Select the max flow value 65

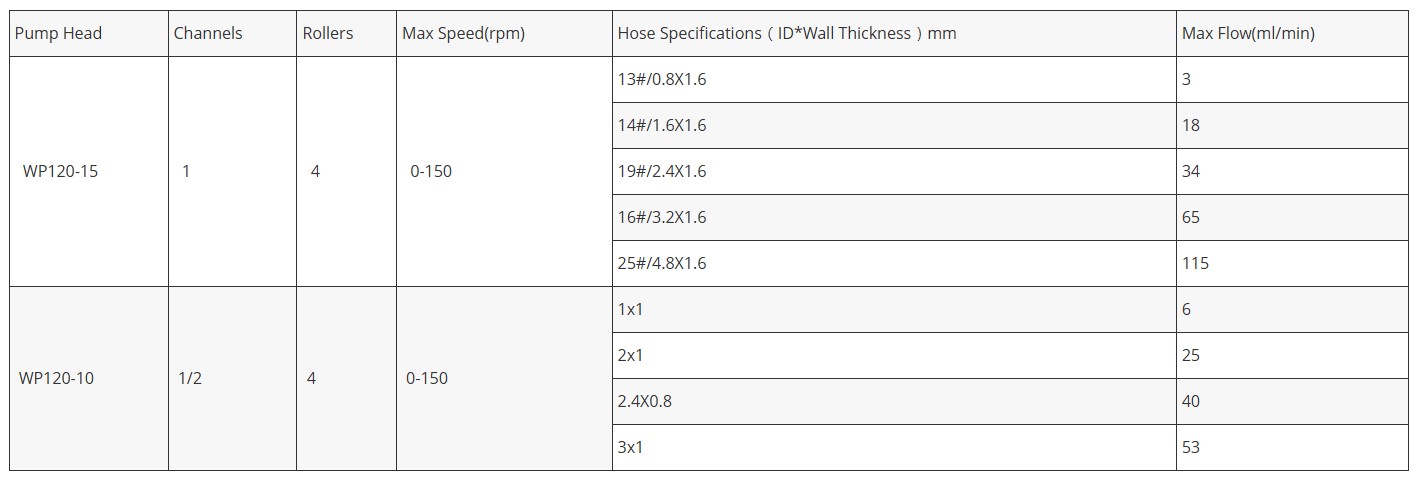click(1191, 217)
